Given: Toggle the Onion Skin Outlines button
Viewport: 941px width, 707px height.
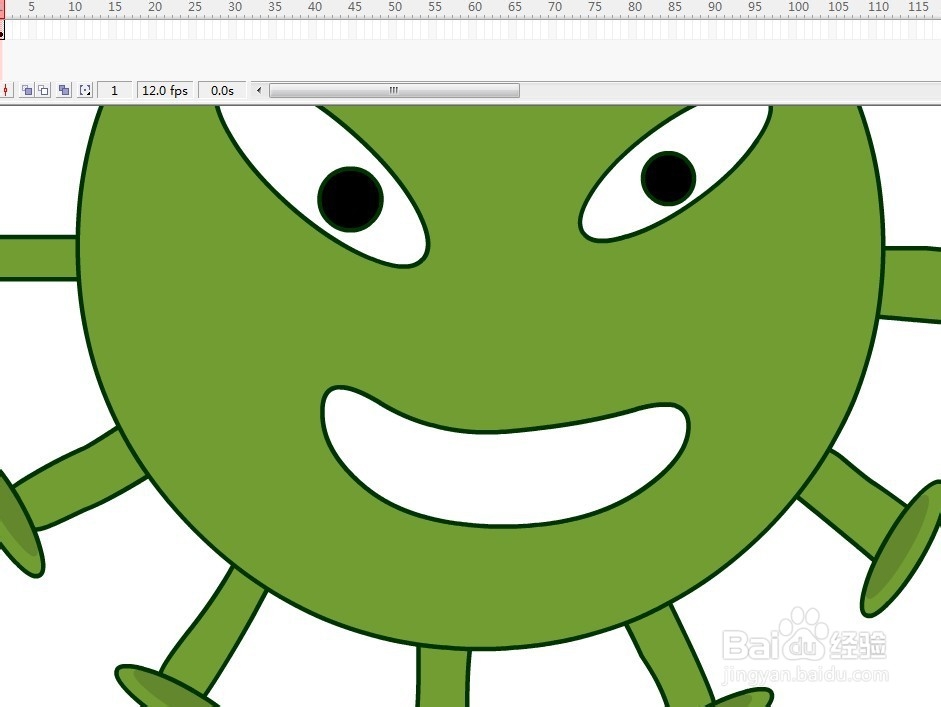Looking at the screenshot, I should [44, 91].
